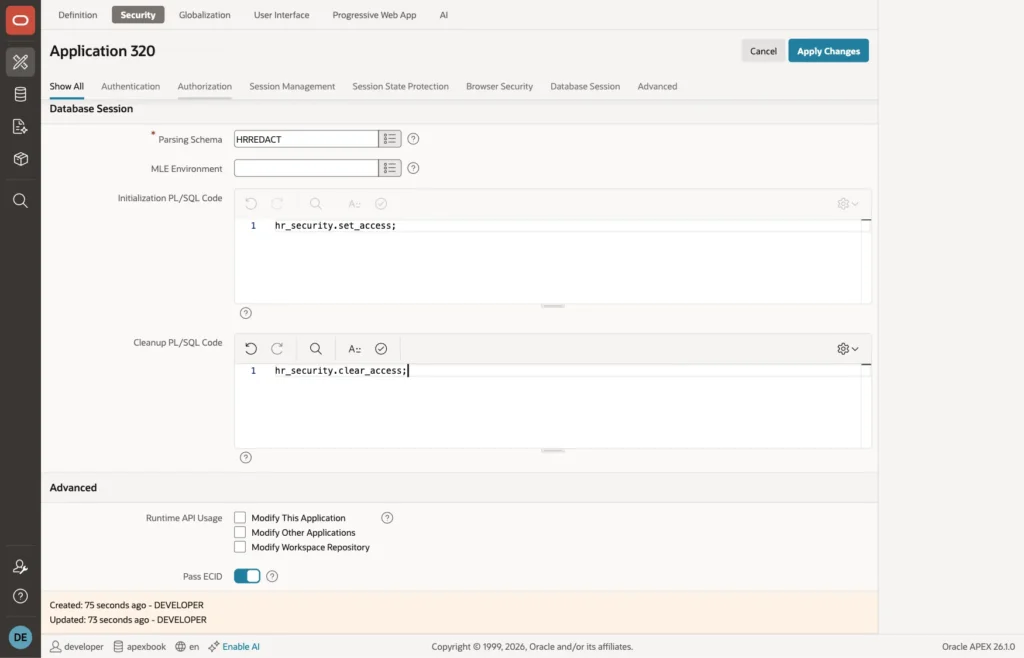Click undo in Cleanup PL/SQL Code editor
Viewport: 1024px width, 658px height.
(x=251, y=349)
